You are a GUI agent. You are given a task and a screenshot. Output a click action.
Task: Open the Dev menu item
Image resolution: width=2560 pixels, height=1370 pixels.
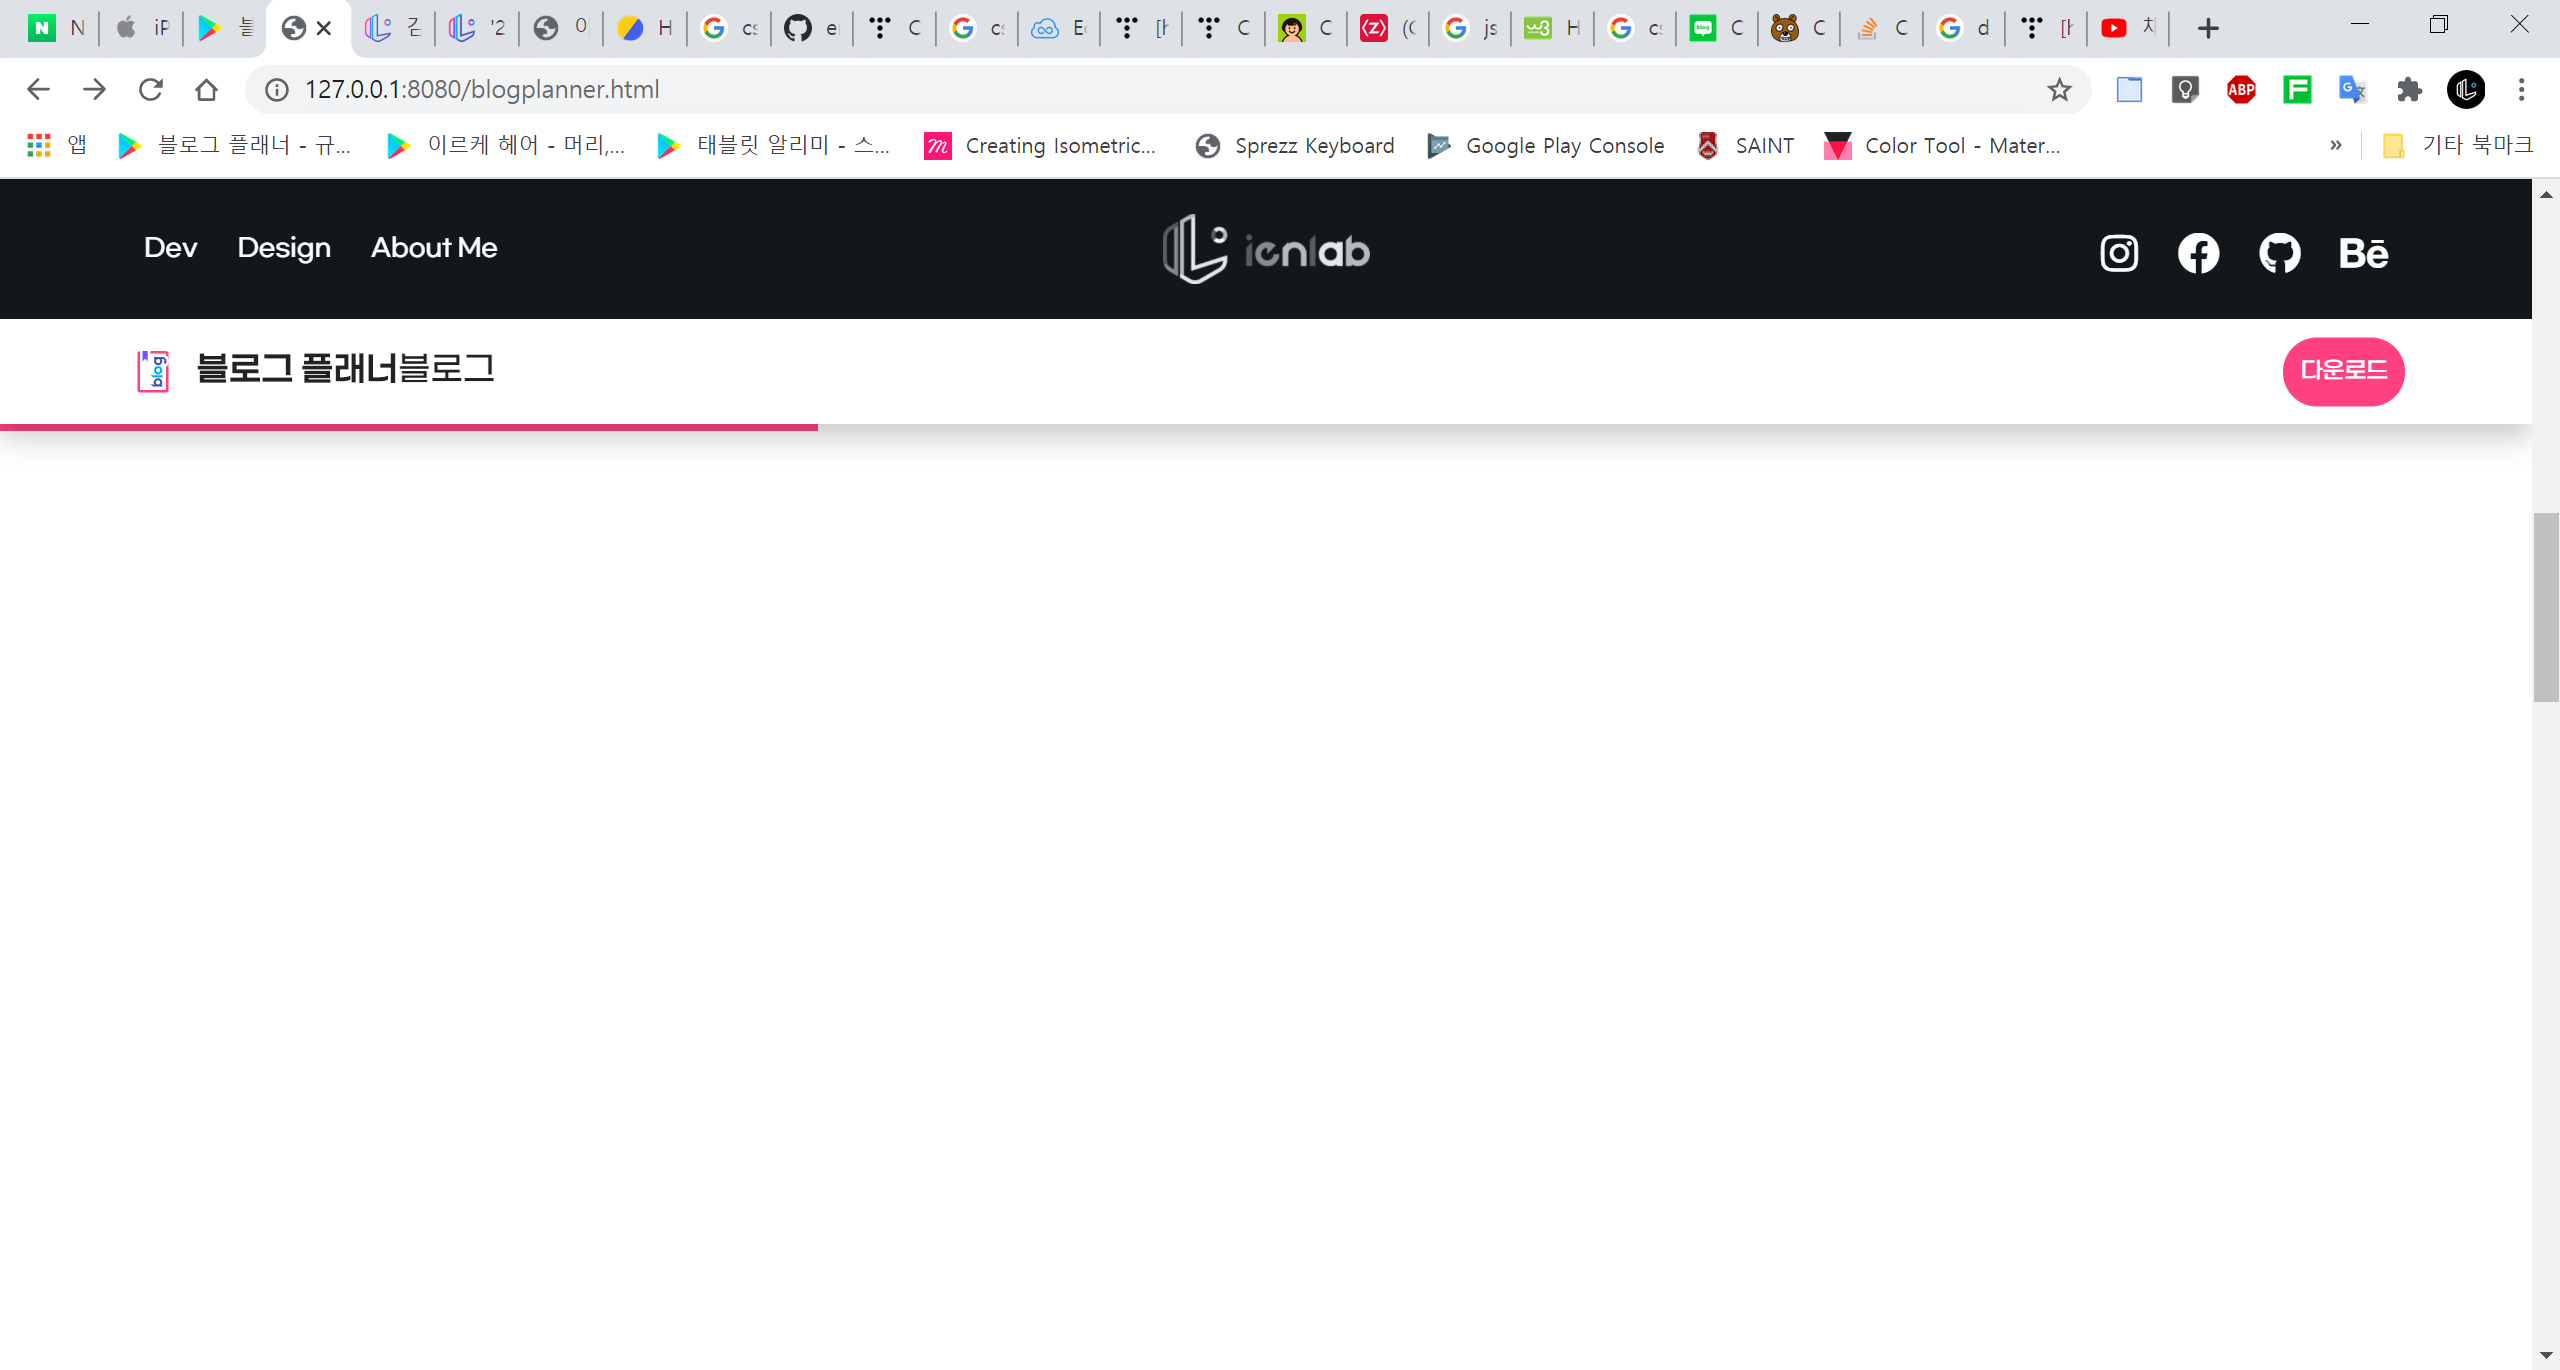[170, 248]
